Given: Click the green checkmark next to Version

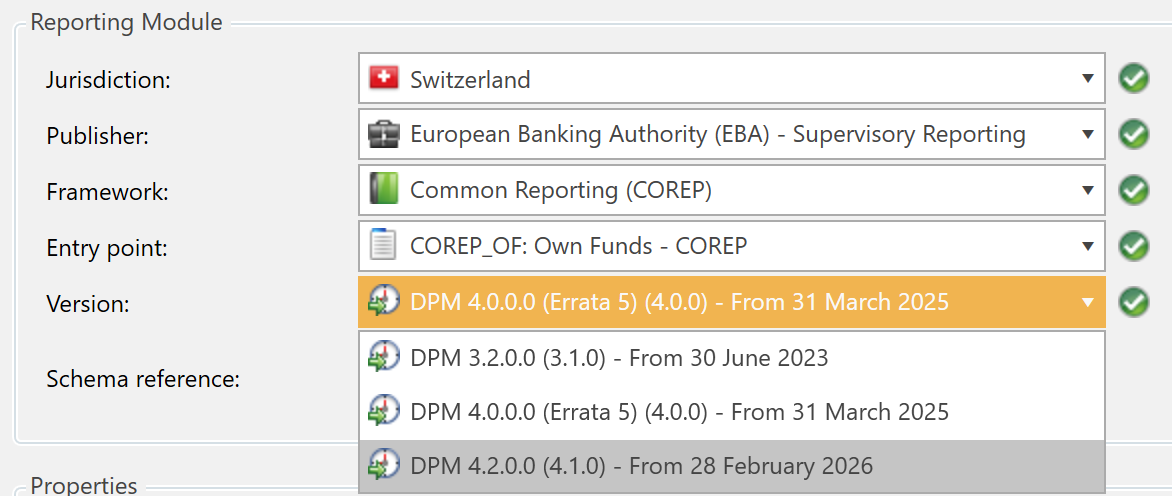Looking at the screenshot, I should pyautogui.click(x=1134, y=302).
